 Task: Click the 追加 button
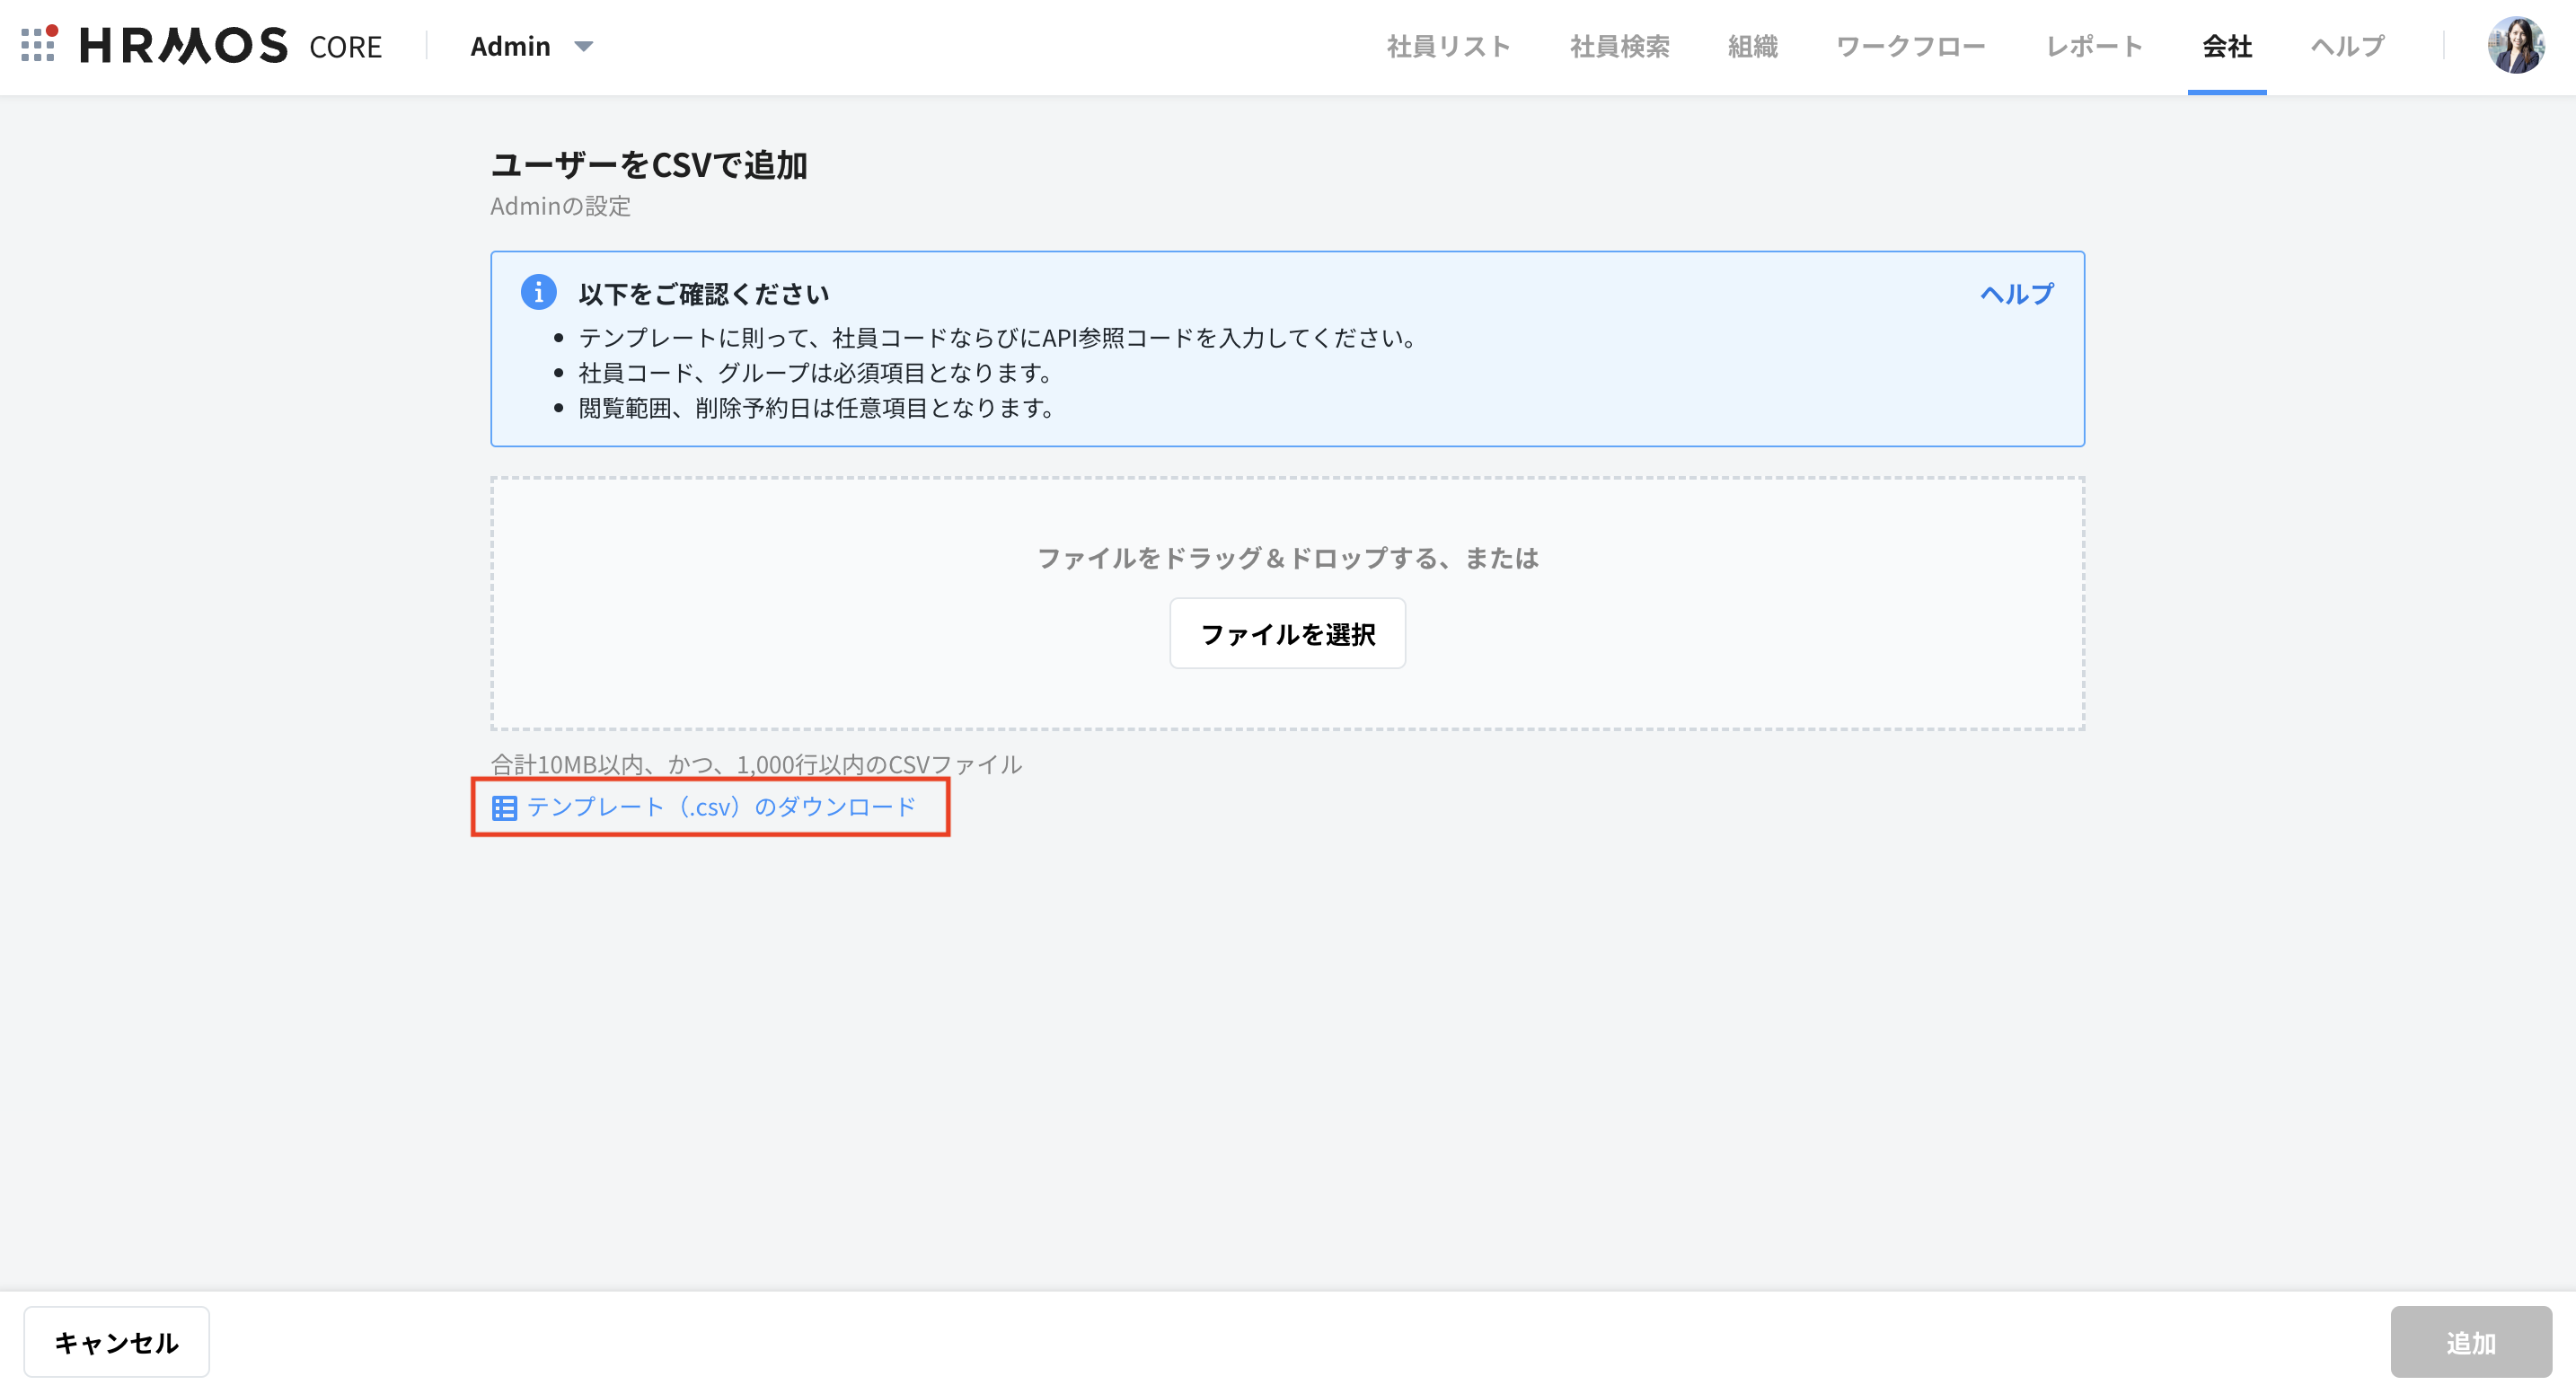point(2471,1342)
